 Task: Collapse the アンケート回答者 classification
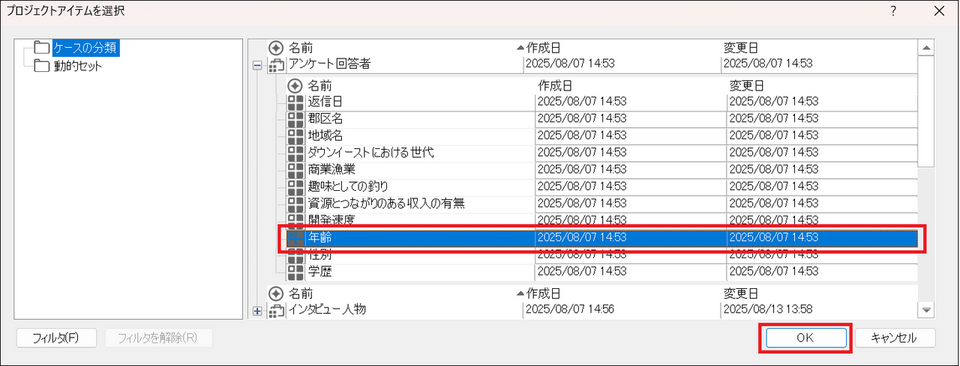coord(257,65)
